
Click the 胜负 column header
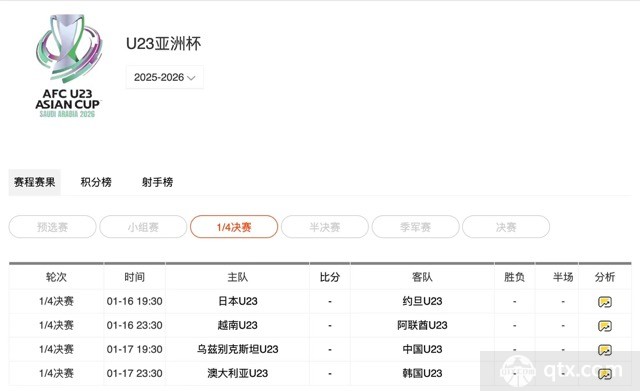pyautogui.click(x=514, y=277)
